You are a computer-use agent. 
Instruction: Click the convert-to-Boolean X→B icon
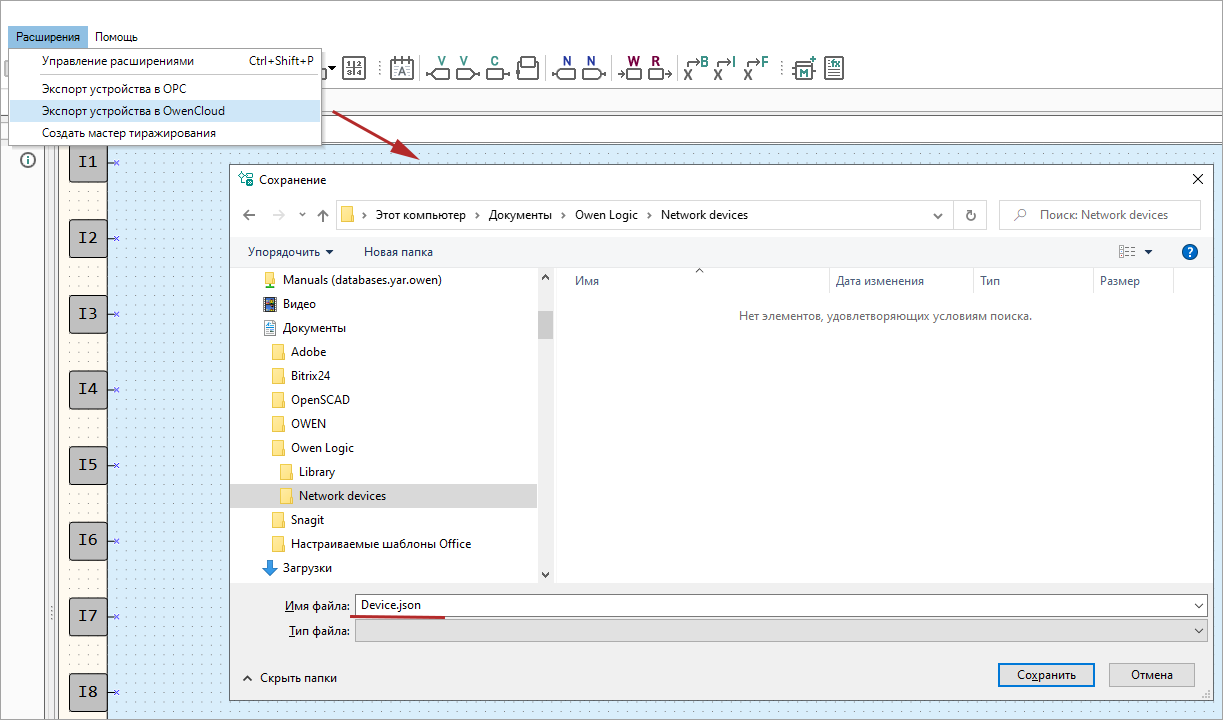pyautogui.click(x=696, y=68)
